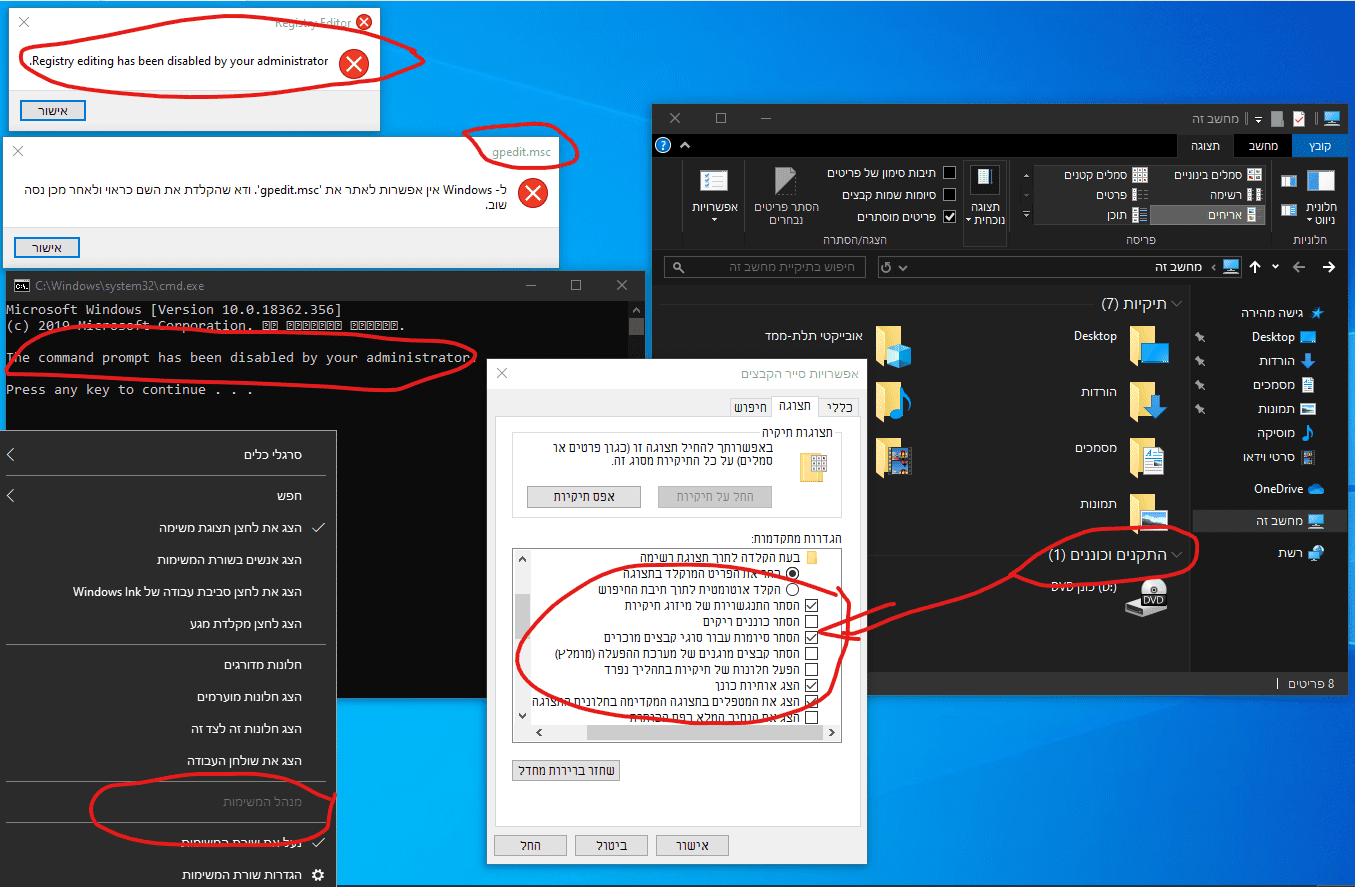This screenshot has height=887, width=1355.
Task: Collapse the Folders (תיקיות) group header
Action: [x=1176, y=304]
